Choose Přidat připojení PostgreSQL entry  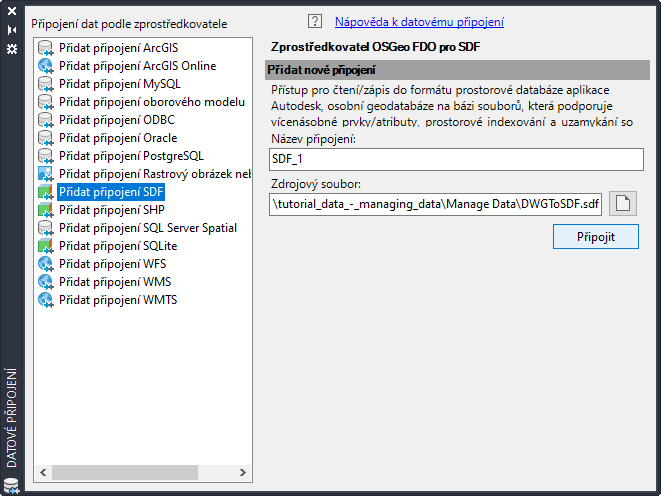coord(131,156)
